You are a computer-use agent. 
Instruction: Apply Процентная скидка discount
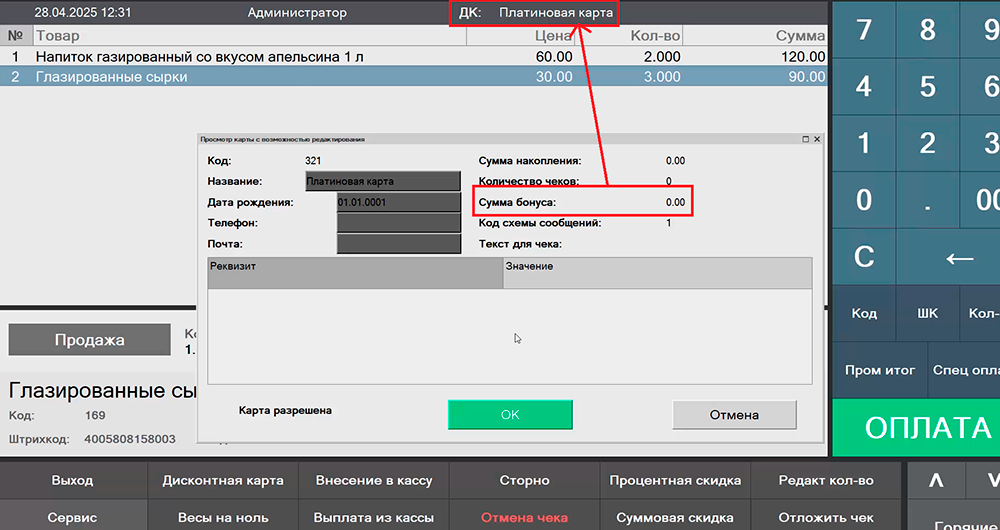[674, 481]
